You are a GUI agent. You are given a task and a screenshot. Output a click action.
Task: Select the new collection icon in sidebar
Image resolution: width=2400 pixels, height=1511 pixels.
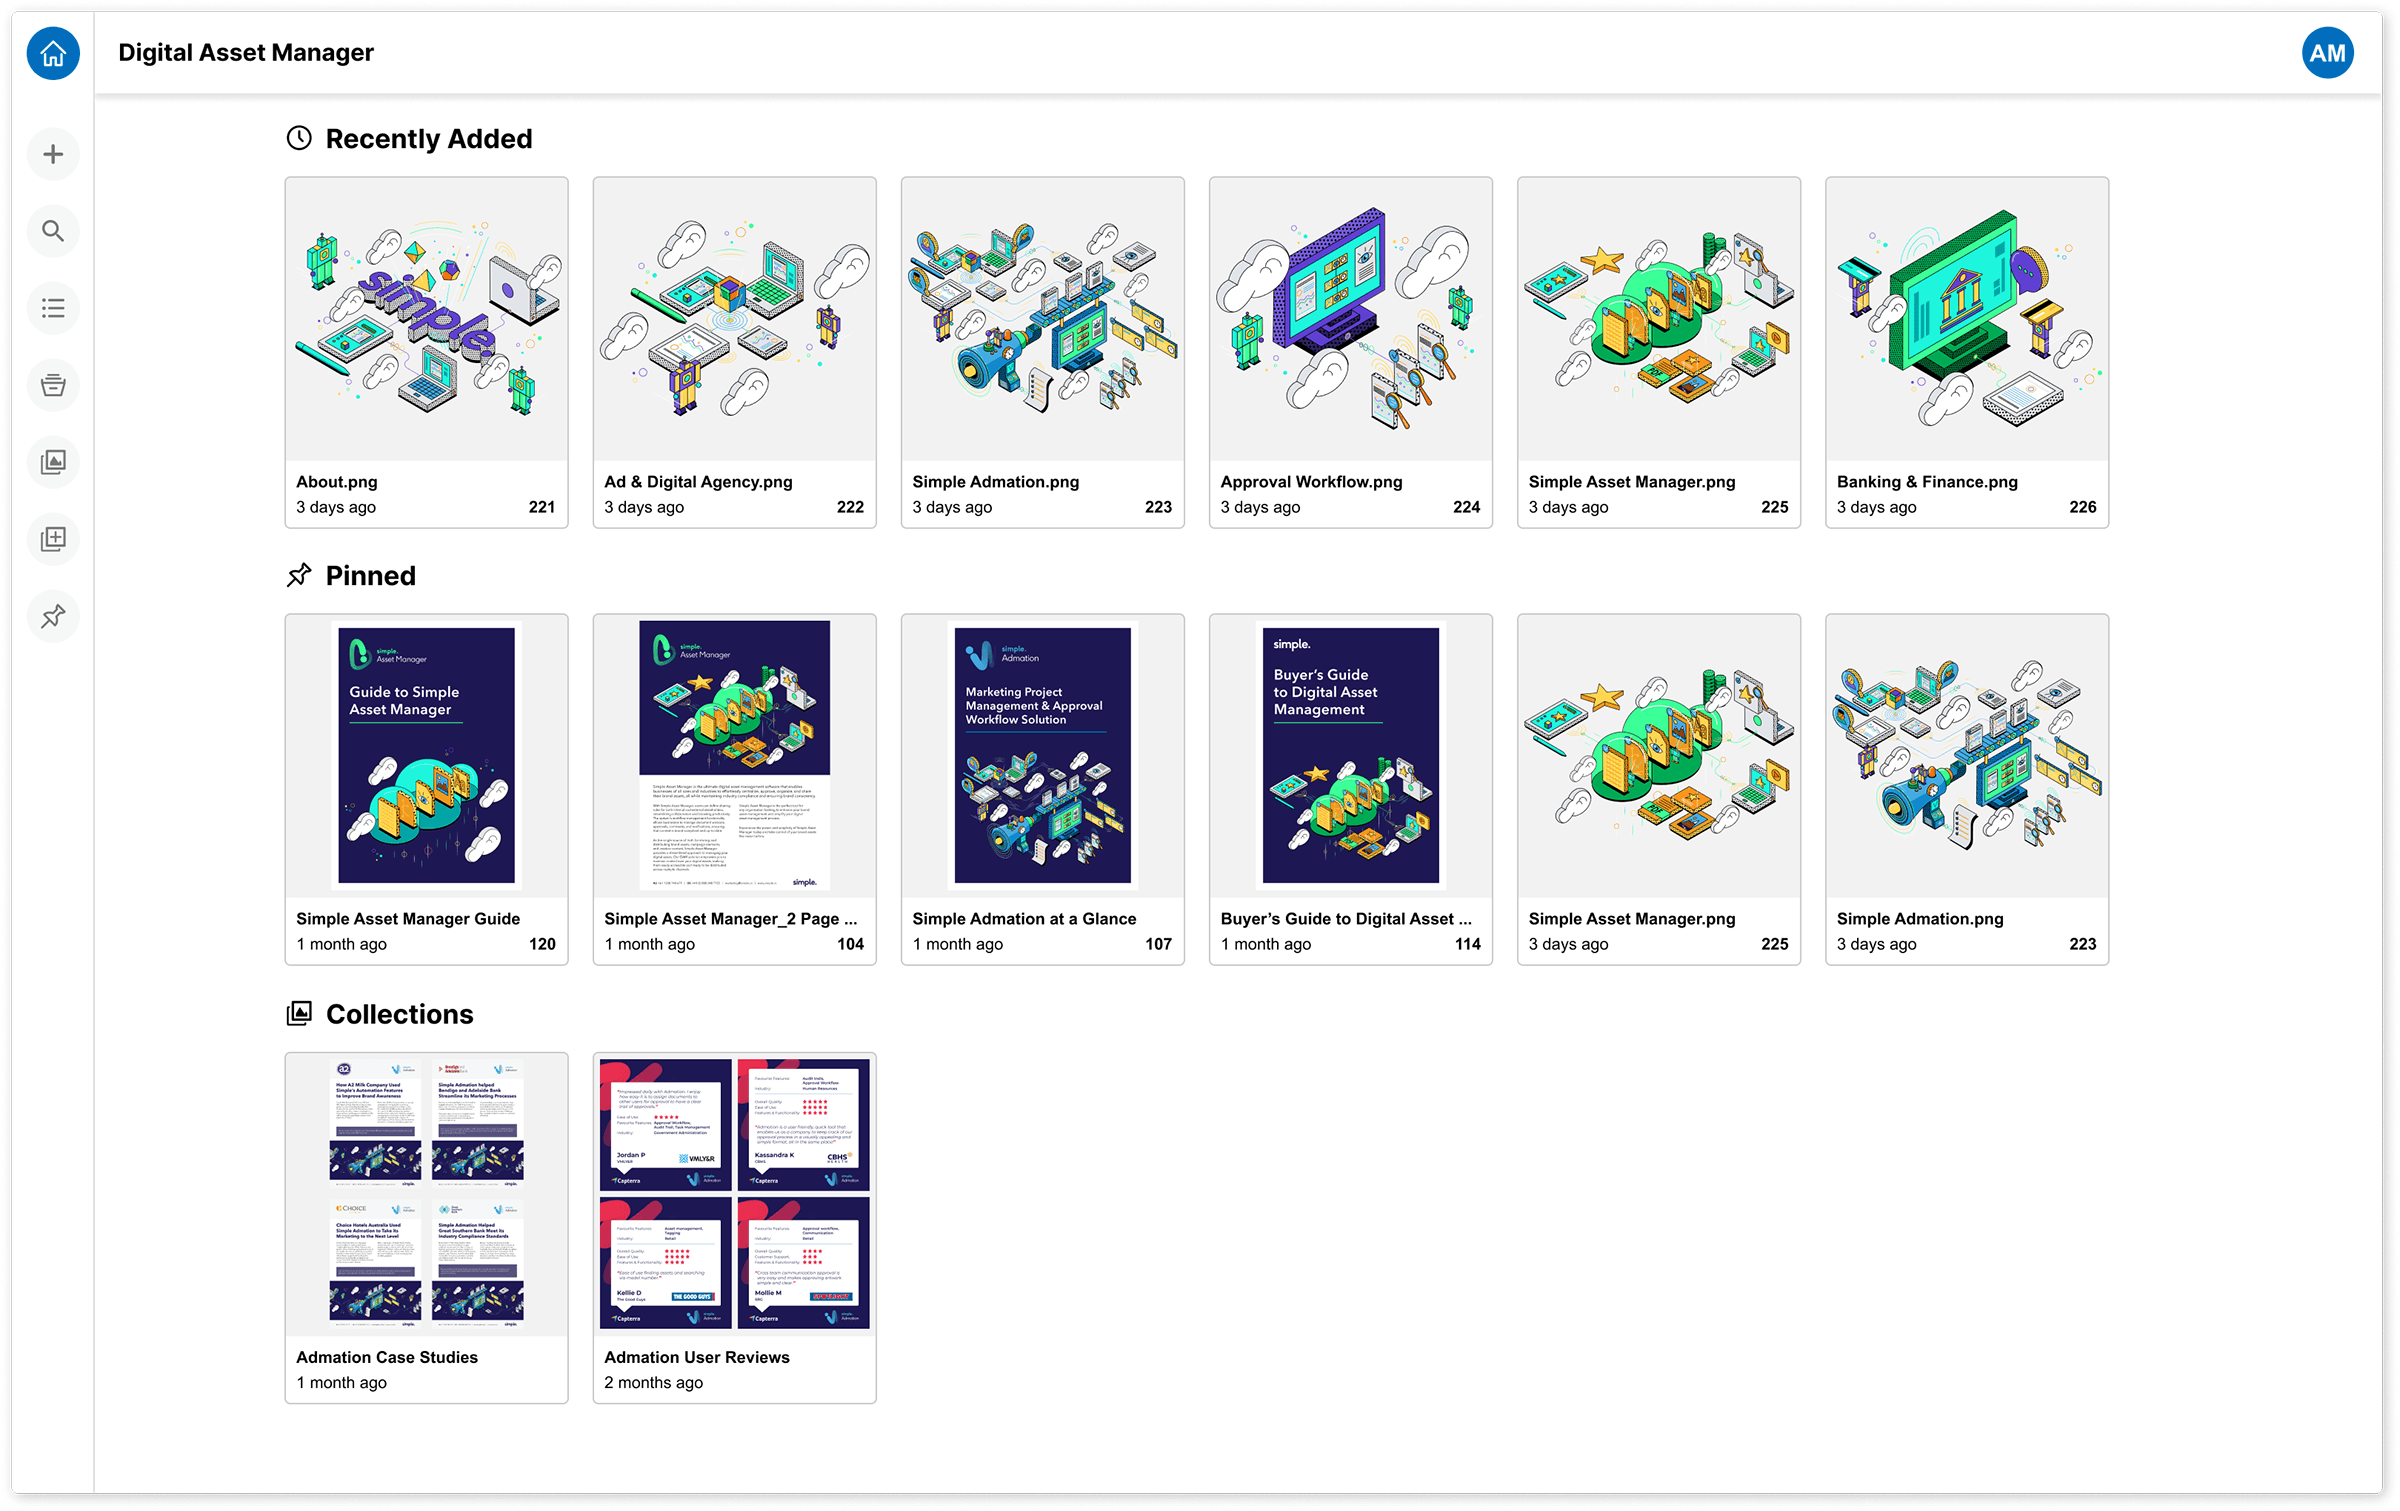pos(52,539)
